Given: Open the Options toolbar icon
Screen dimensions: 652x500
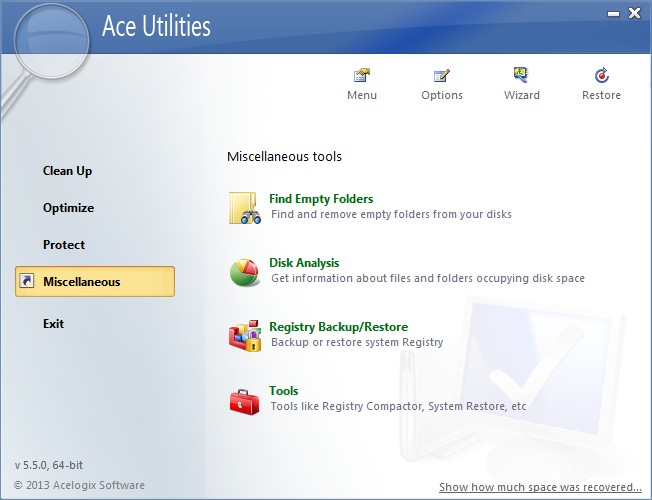Looking at the screenshot, I should [442, 76].
